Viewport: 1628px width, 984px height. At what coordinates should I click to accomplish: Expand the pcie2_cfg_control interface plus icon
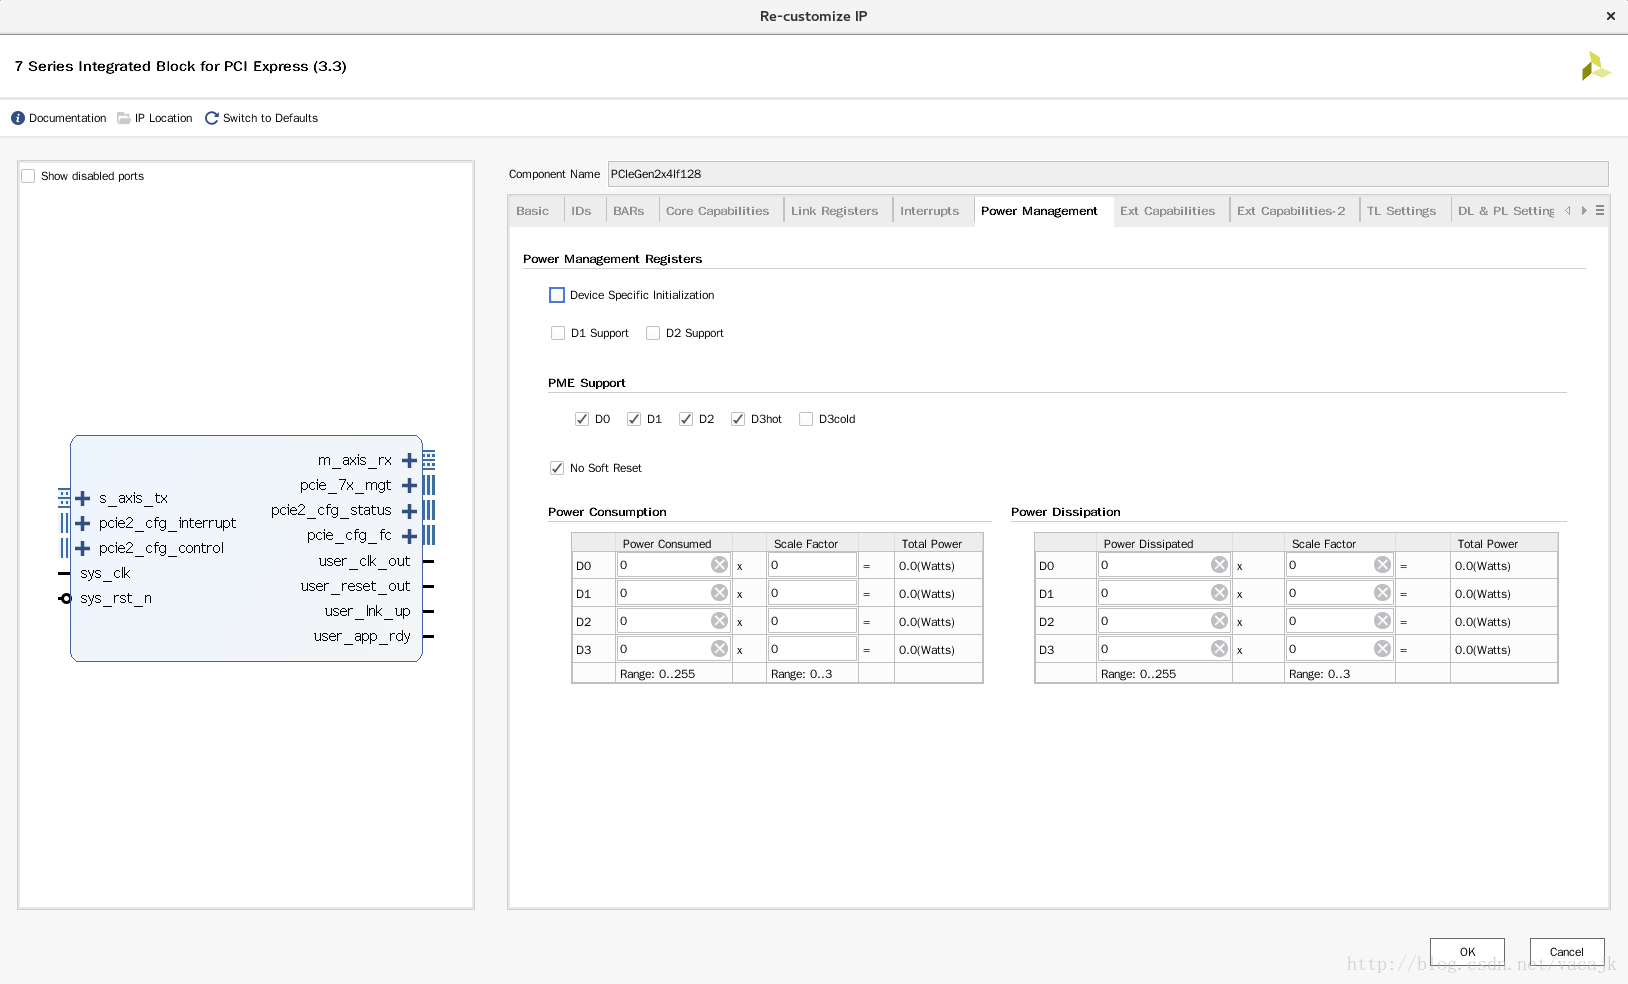83,548
